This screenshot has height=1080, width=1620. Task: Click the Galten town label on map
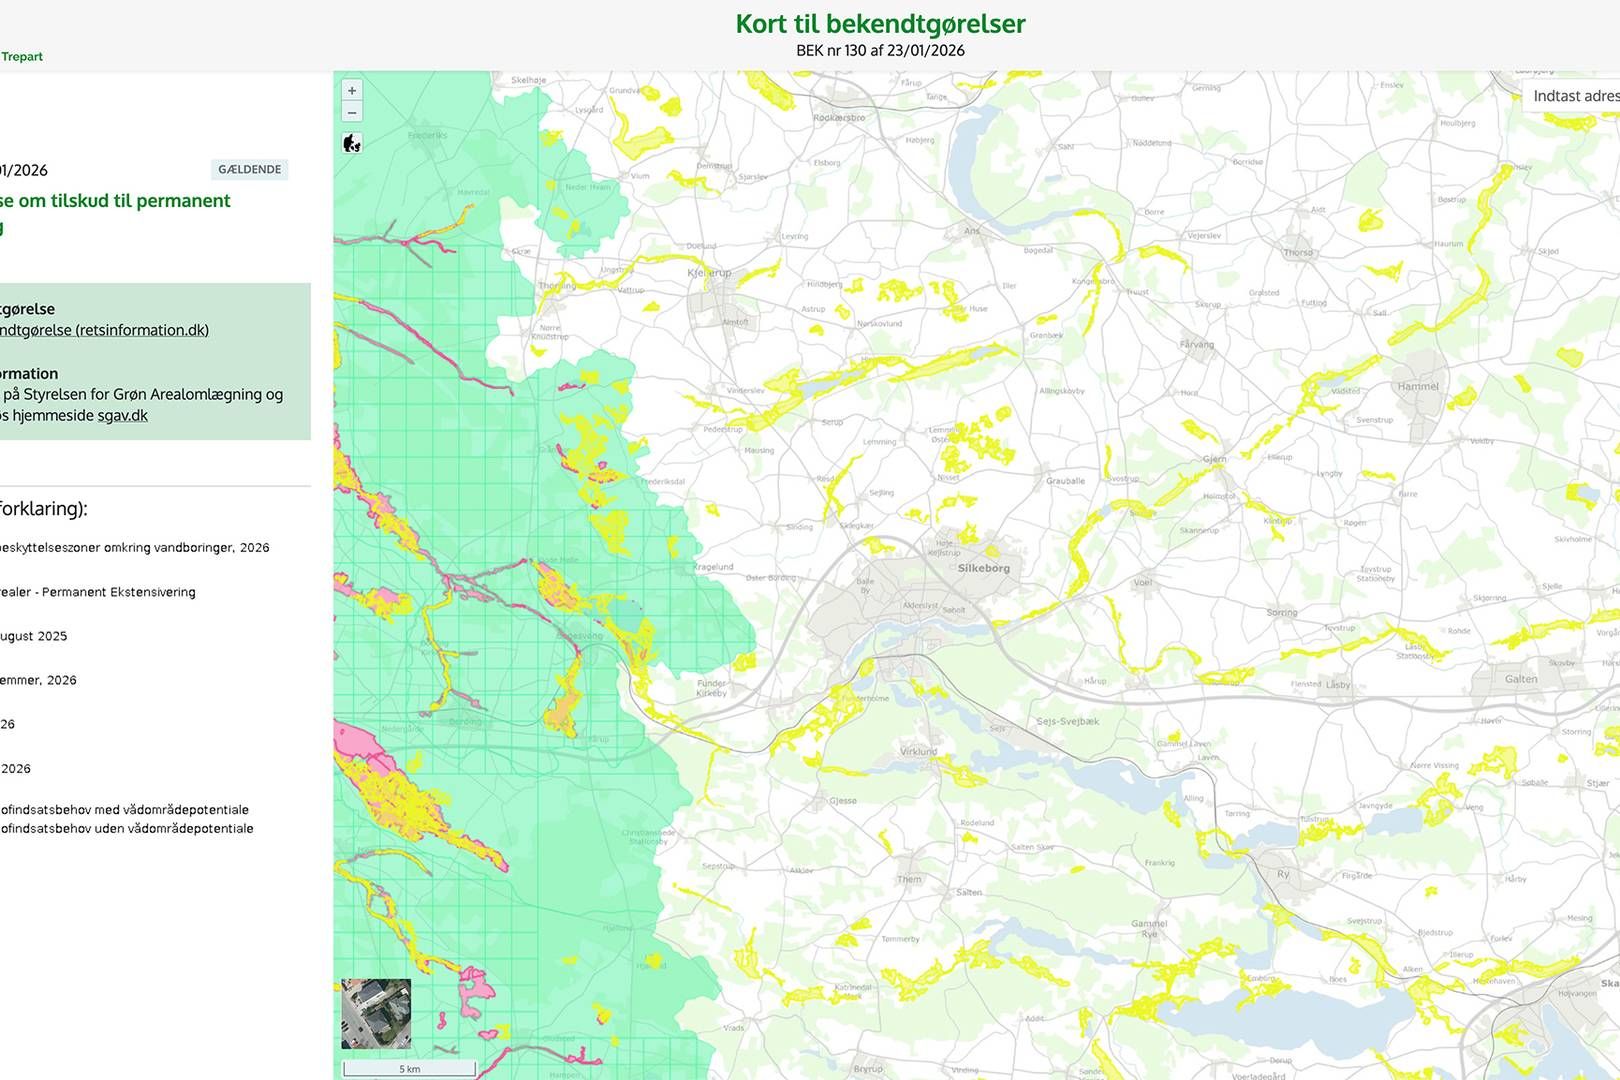point(1521,679)
